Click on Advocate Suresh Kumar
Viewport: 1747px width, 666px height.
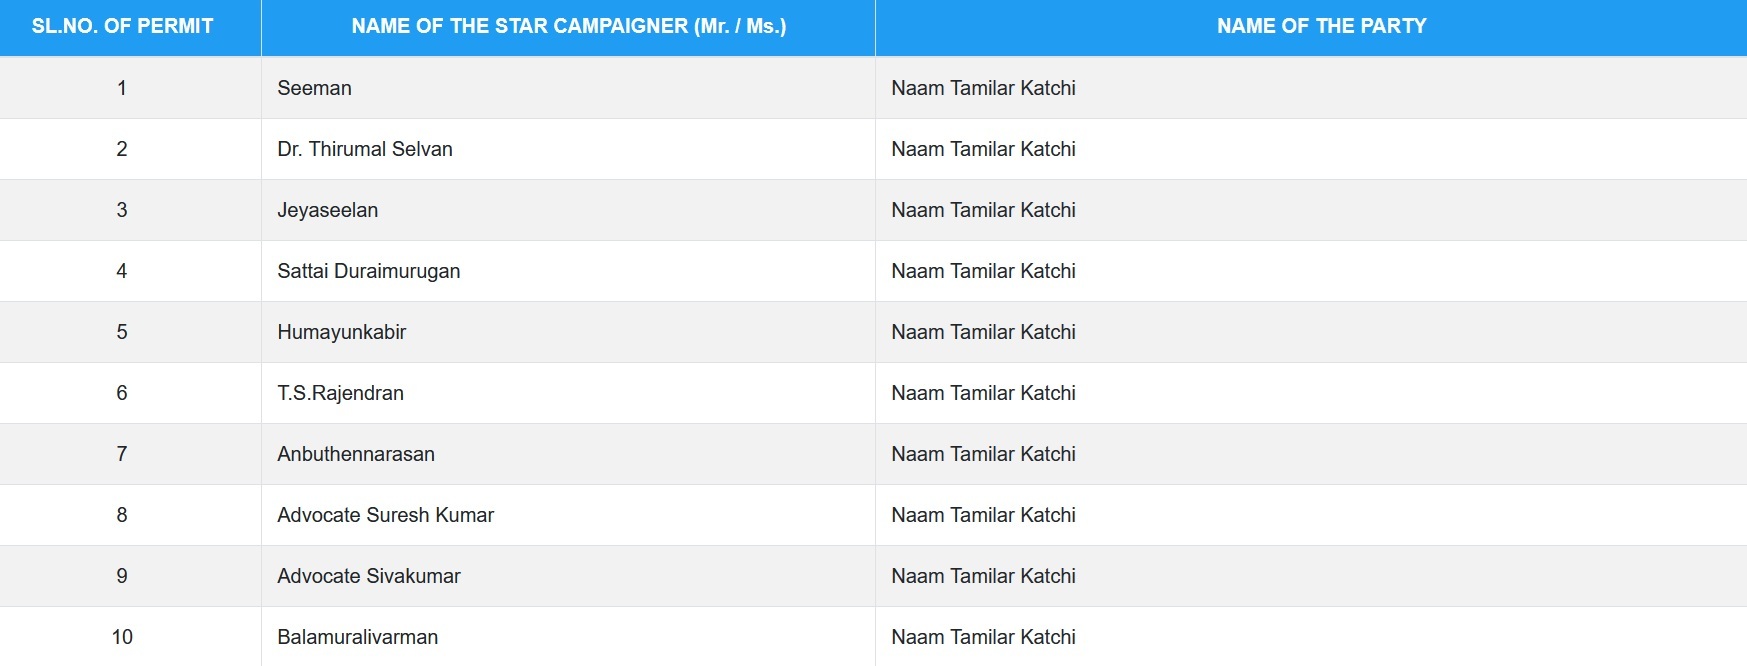385,515
